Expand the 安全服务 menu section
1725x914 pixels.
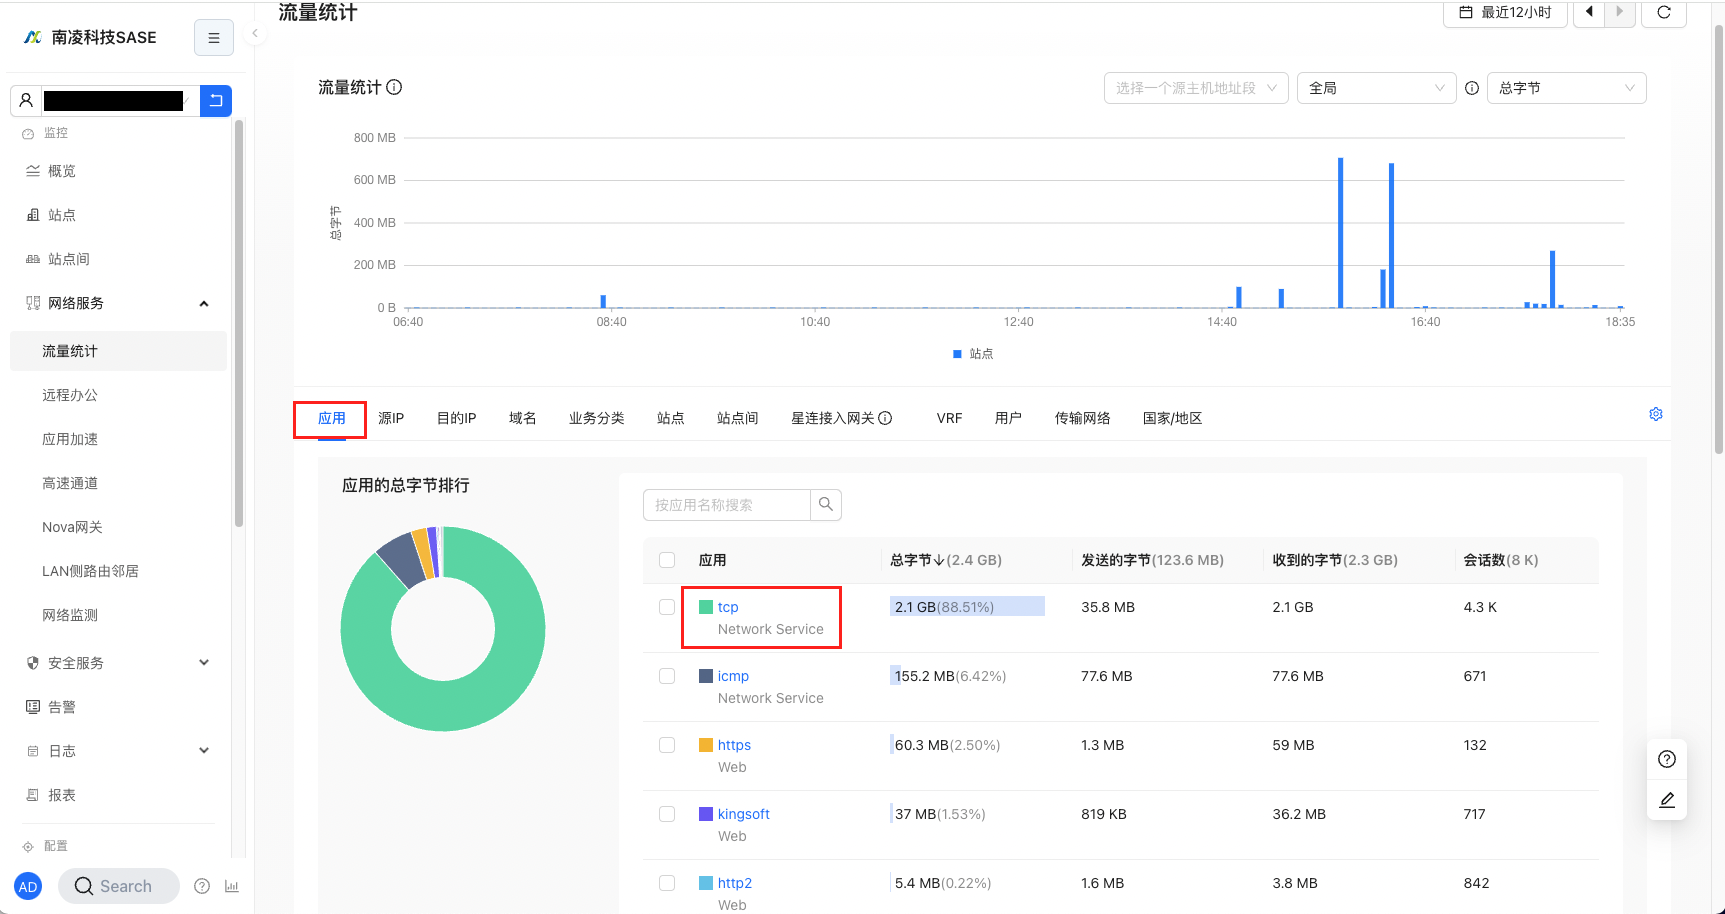coord(204,663)
